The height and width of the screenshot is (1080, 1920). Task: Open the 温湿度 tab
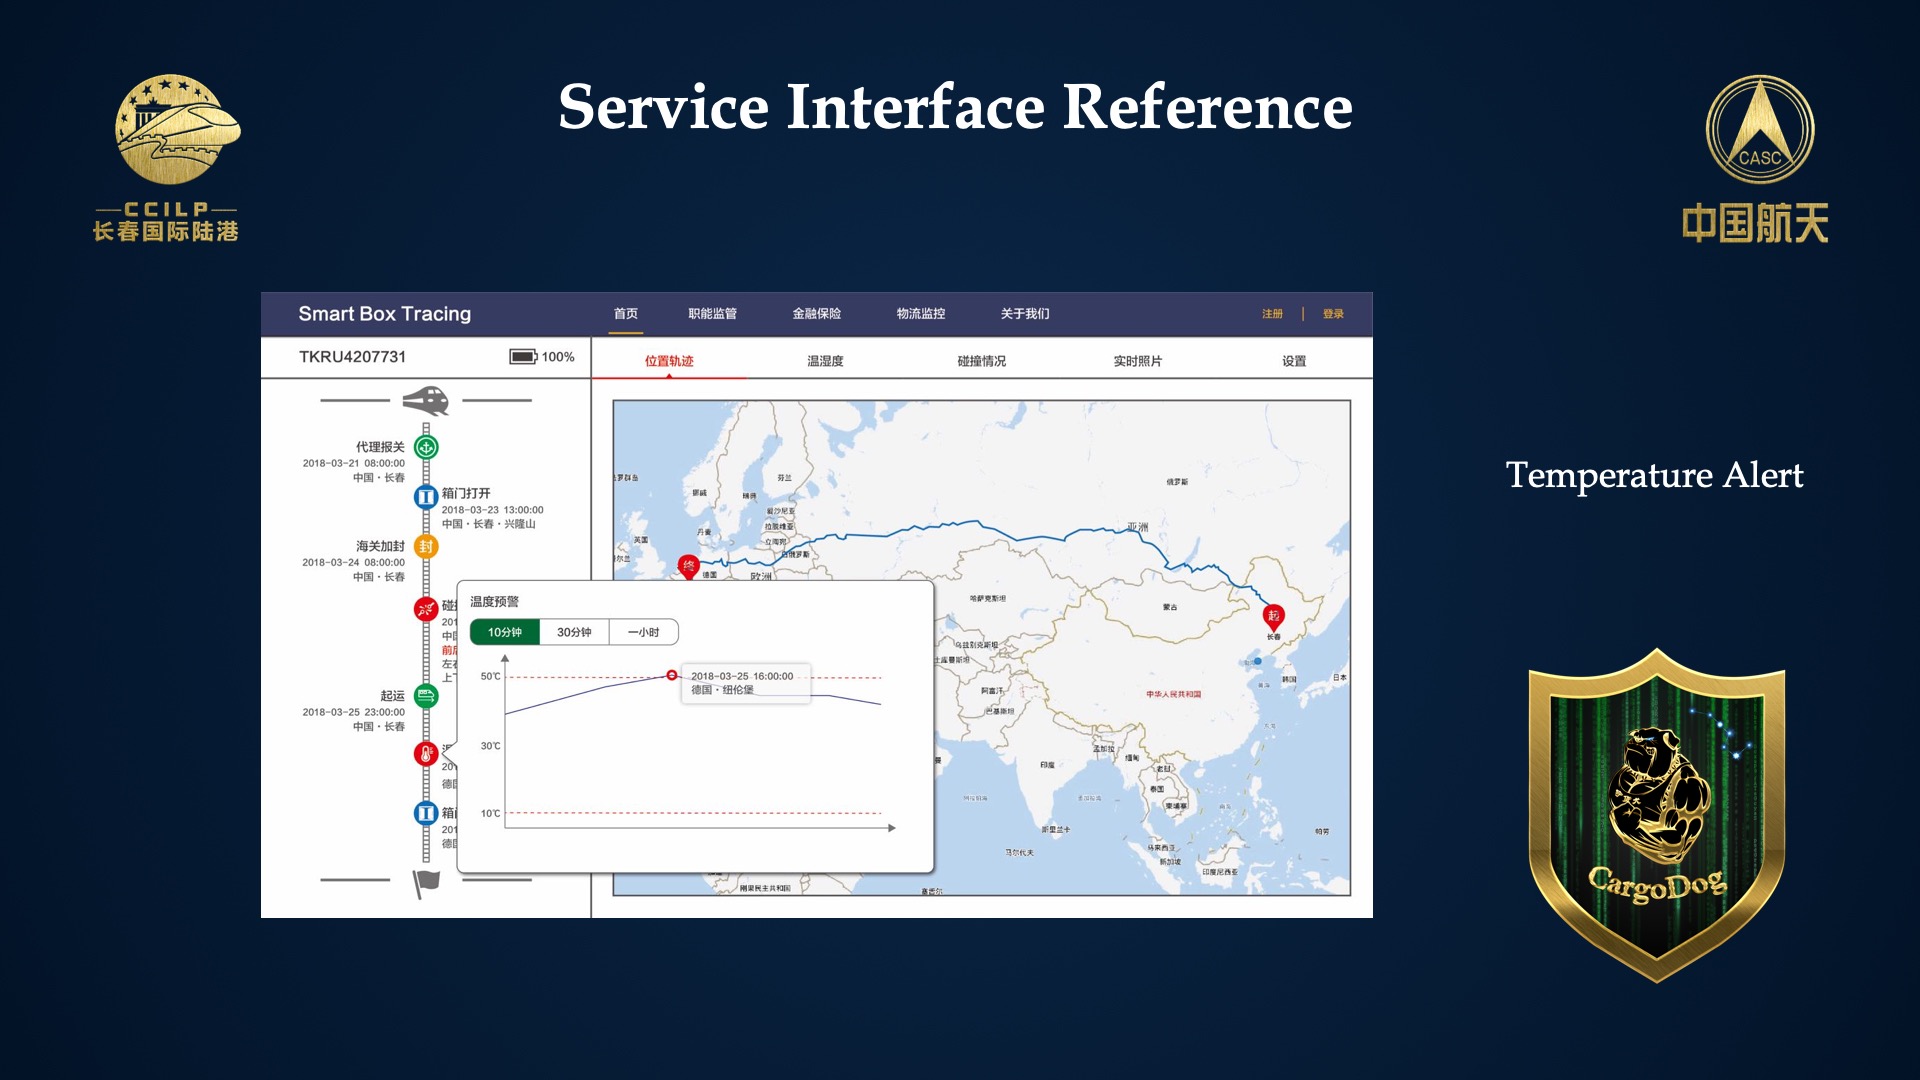click(825, 361)
